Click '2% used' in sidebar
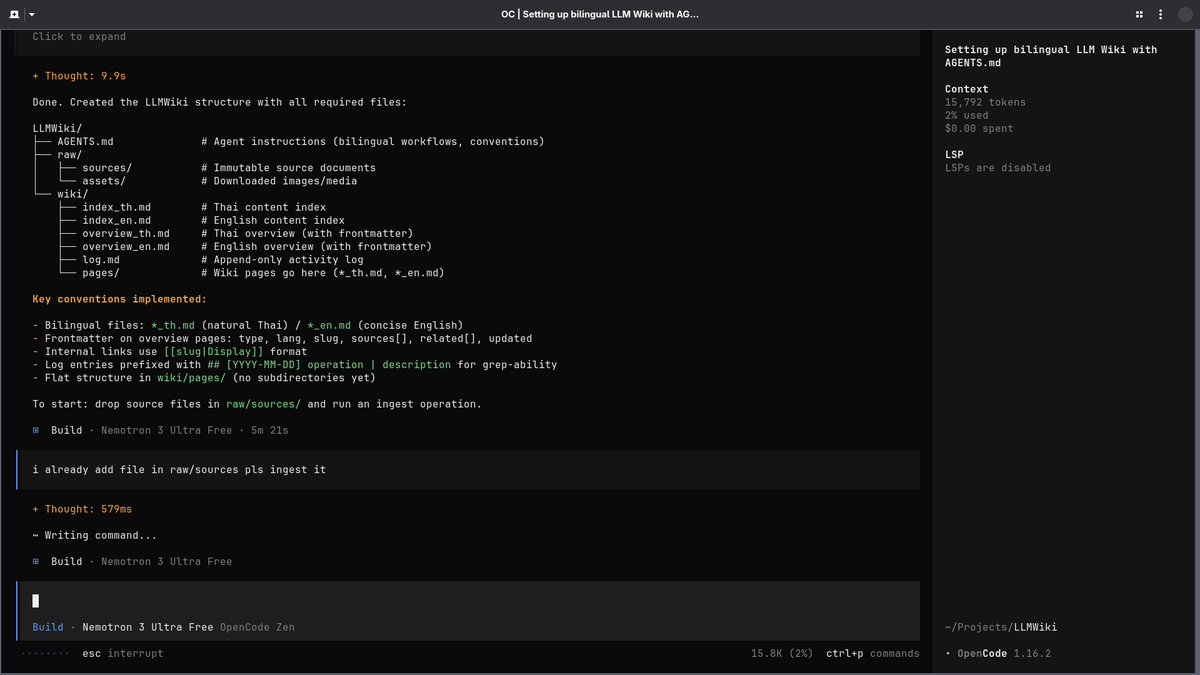Image resolution: width=1200 pixels, height=675 pixels. 966,115
